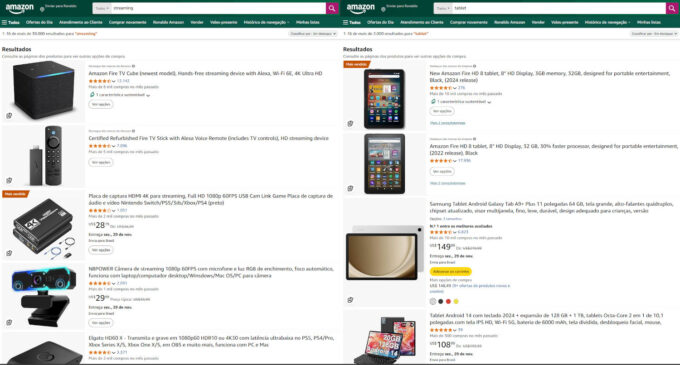Click share icon on NBPOWER webcam image
The height and width of the screenshot is (365, 680).
(9, 323)
